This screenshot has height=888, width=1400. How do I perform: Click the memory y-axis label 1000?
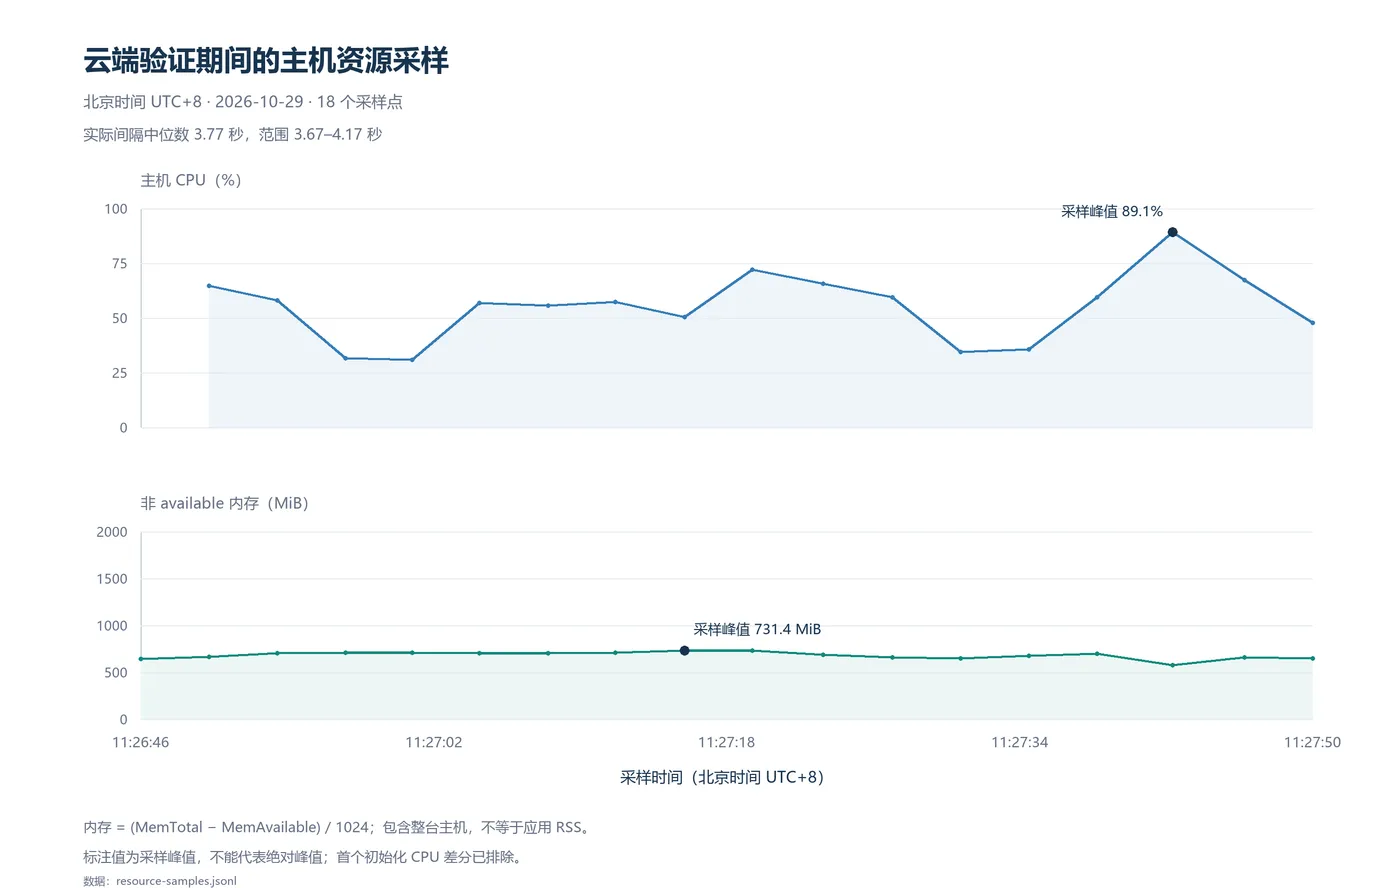(x=112, y=626)
